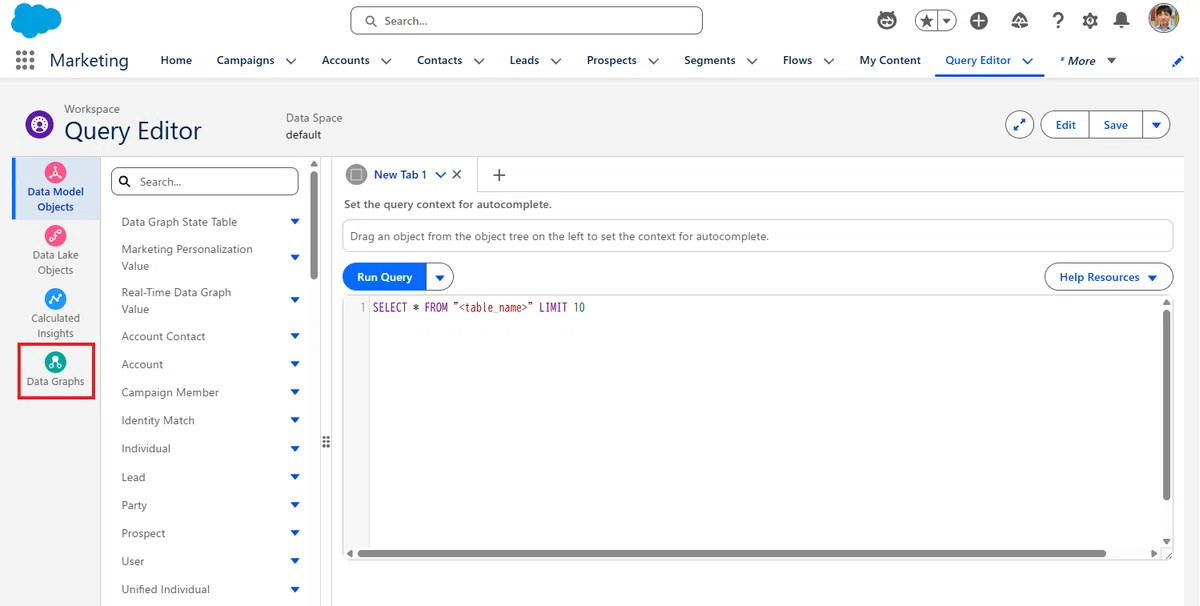Click the query context drop field
1200x606 pixels.
[757, 236]
